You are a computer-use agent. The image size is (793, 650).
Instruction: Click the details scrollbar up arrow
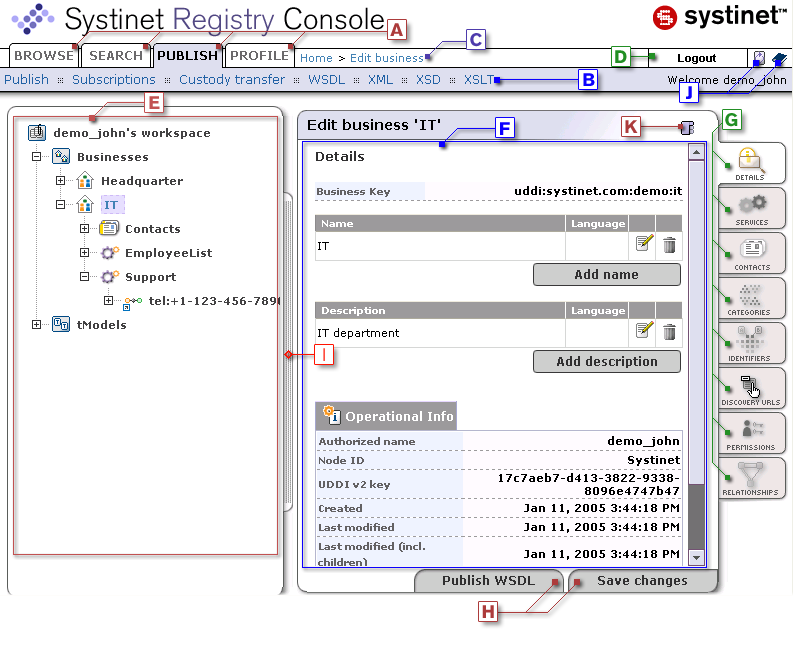[x=696, y=152]
